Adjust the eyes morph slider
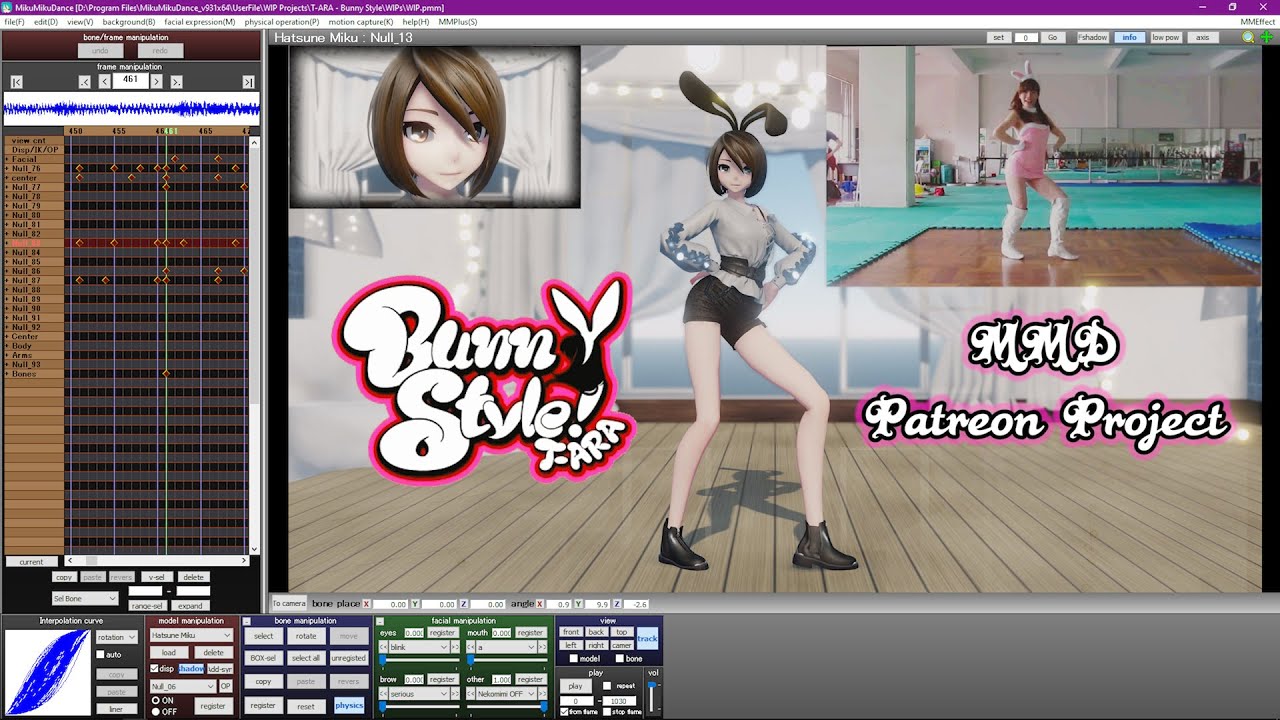1280x720 pixels. click(x=418, y=660)
